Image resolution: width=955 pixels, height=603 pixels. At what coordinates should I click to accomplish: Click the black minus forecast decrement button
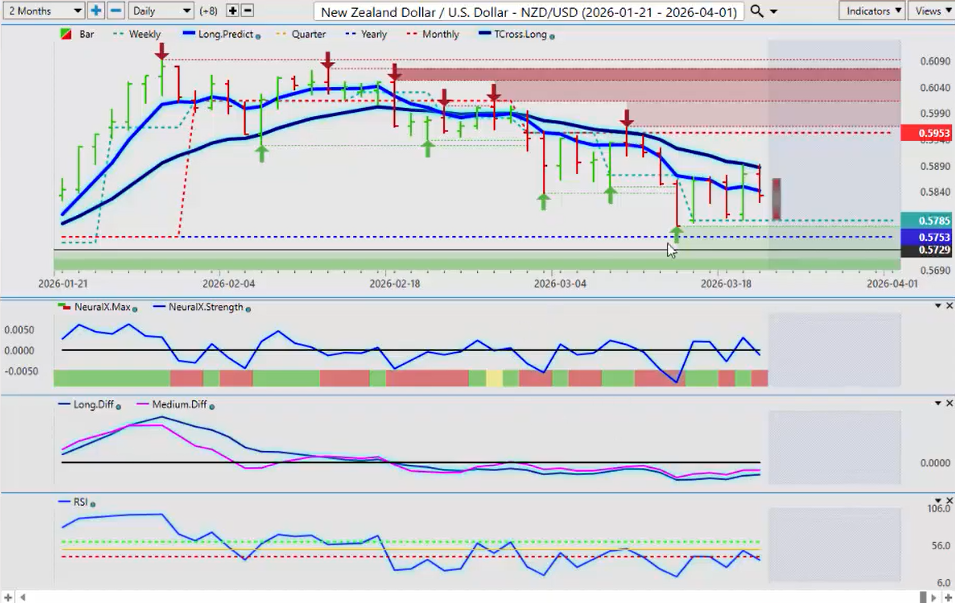coord(247,10)
